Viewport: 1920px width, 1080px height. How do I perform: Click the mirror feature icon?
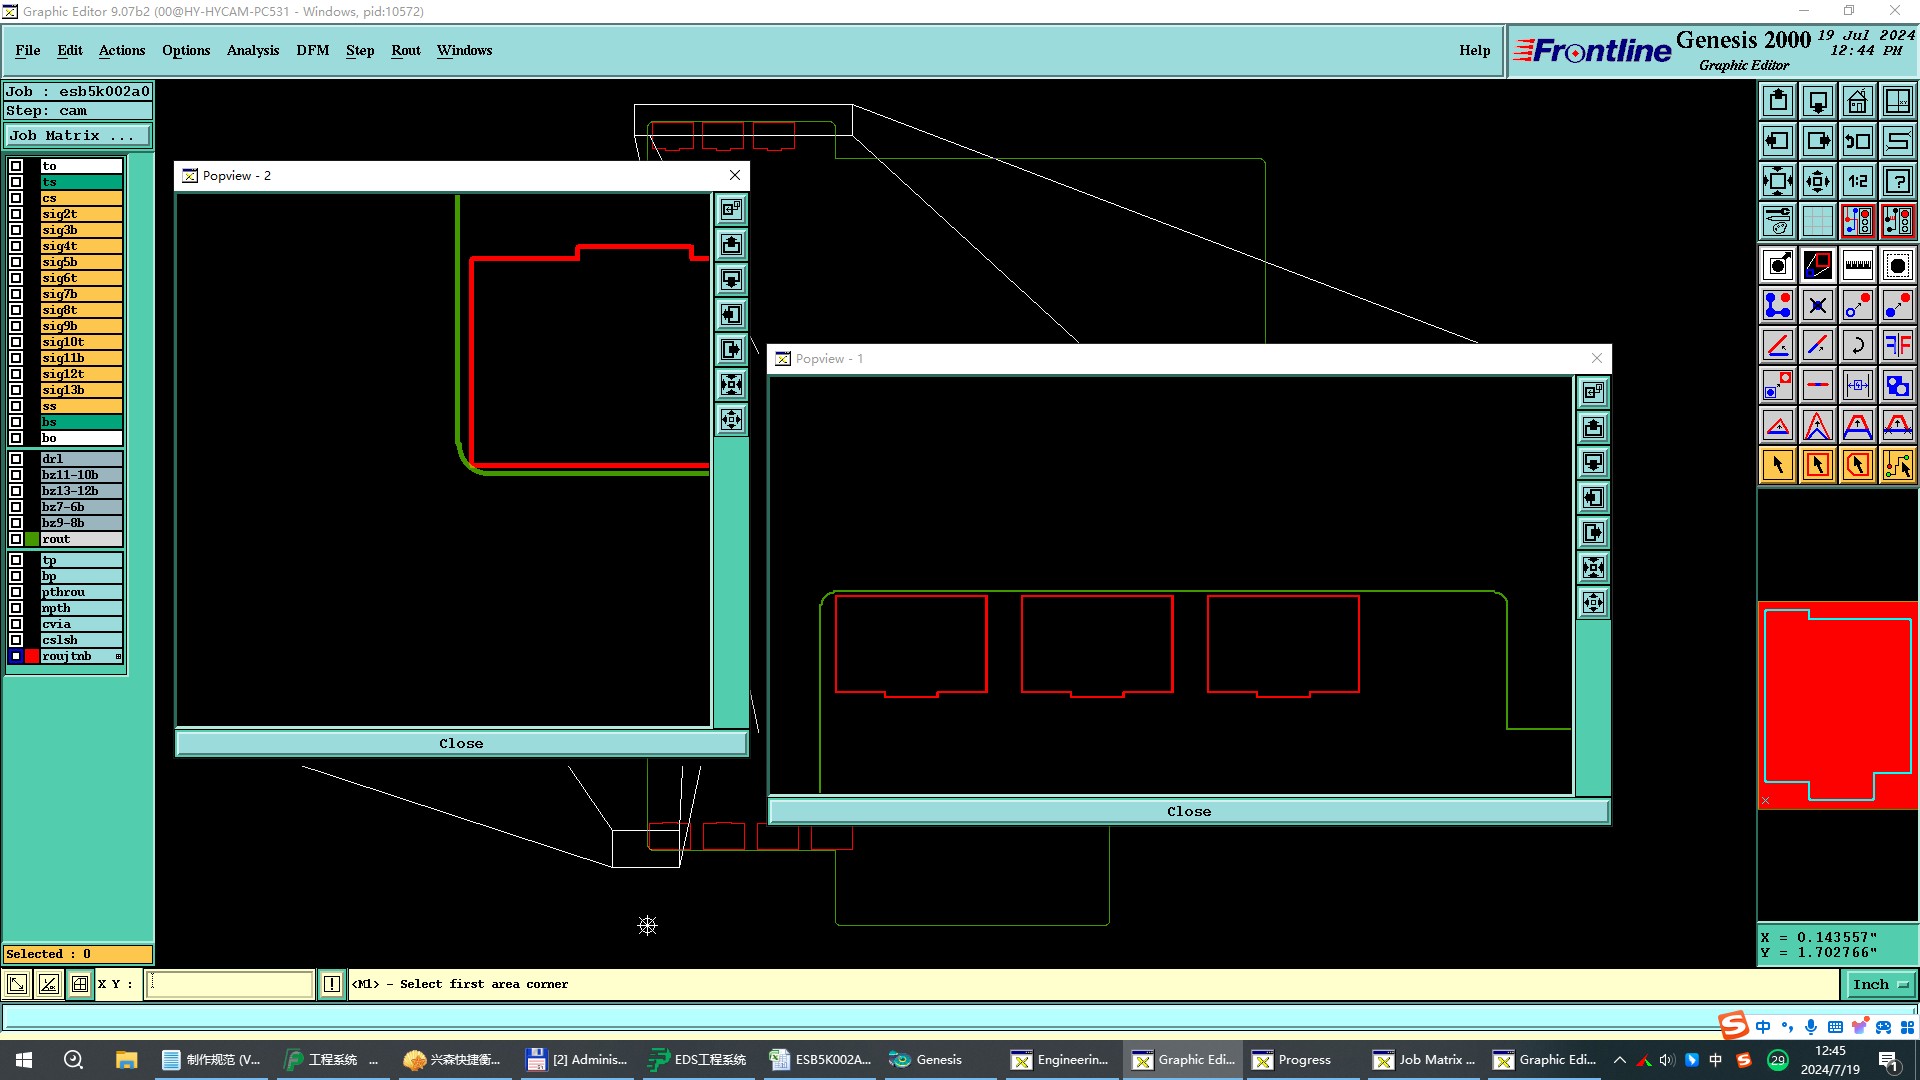coord(1897,345)
